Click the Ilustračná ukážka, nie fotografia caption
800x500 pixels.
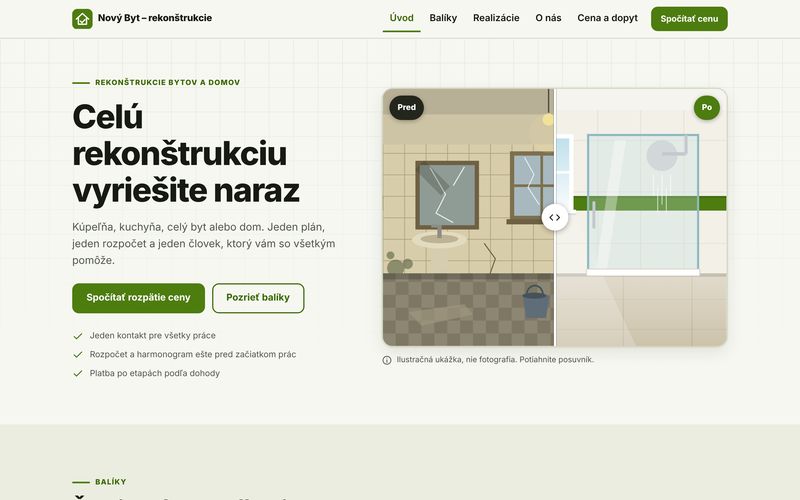tap(495, 360)
